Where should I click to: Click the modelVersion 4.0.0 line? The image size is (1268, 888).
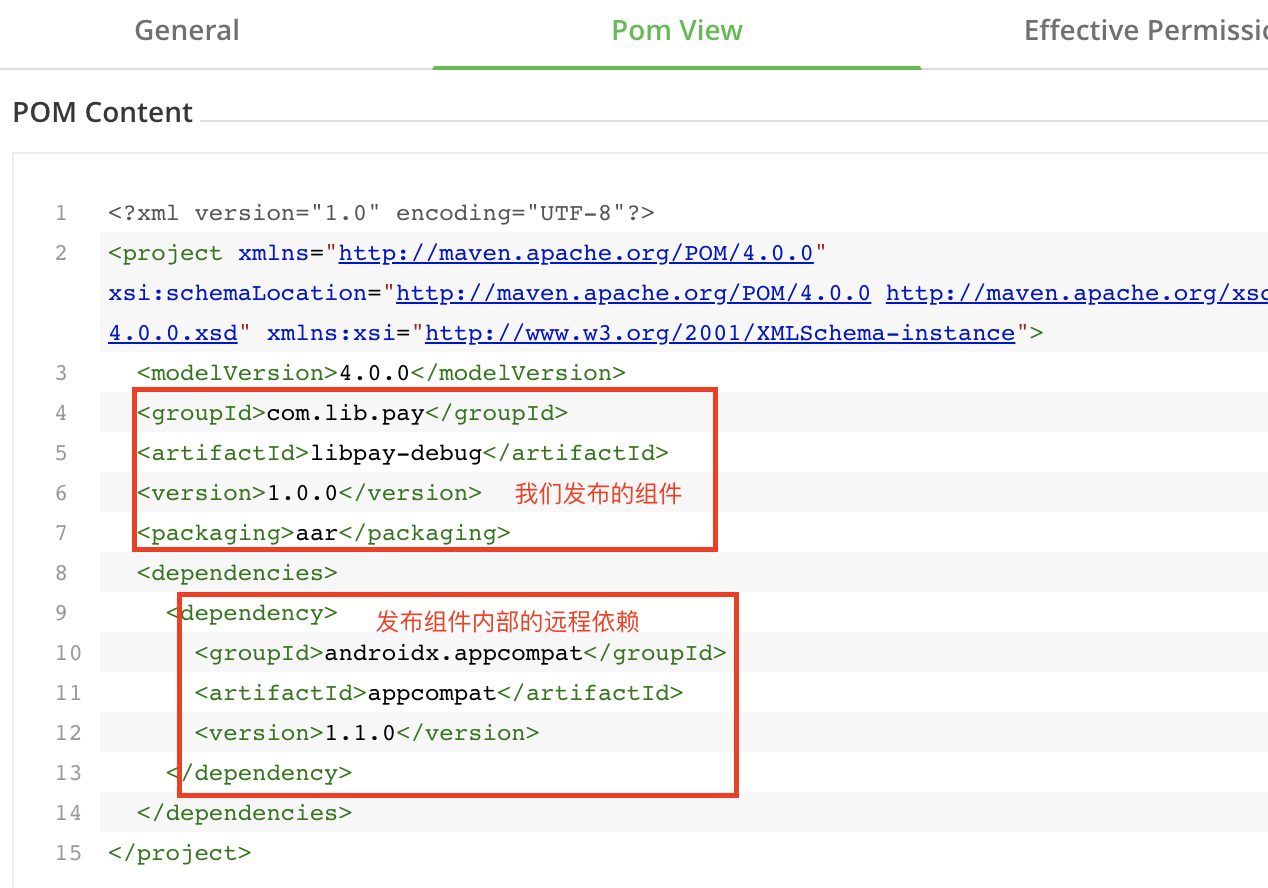(x=380, y=373)
